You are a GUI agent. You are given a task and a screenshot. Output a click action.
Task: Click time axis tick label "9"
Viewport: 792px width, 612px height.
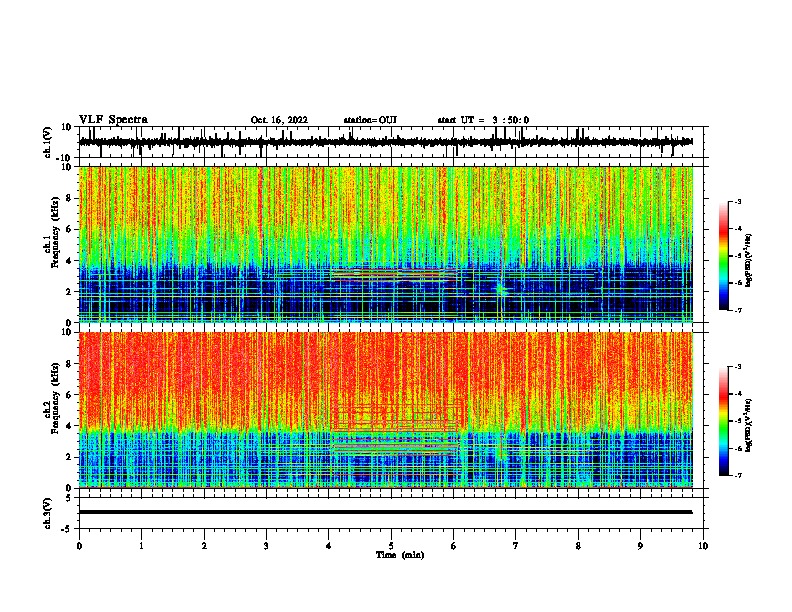640,546
